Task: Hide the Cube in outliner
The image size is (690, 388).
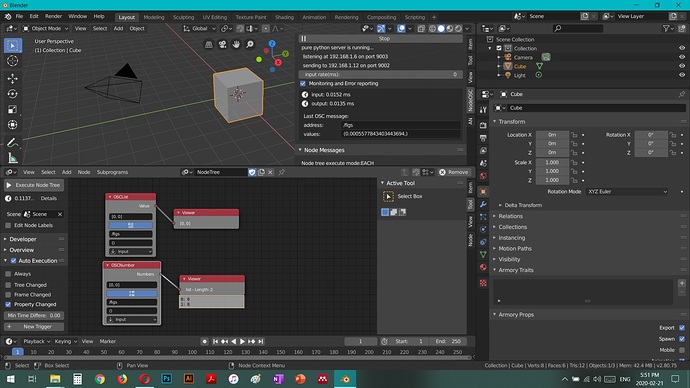Action: (682, 66)
